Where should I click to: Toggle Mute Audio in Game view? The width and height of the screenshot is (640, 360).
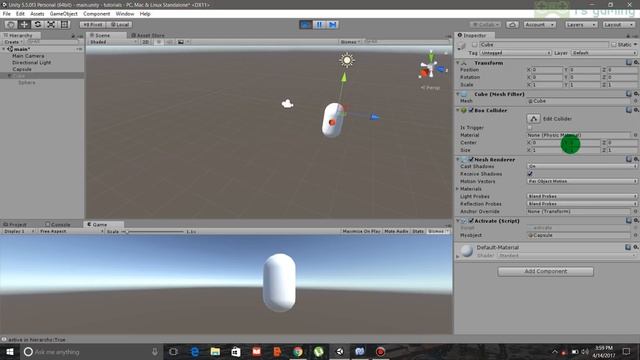tap(396, 231)
